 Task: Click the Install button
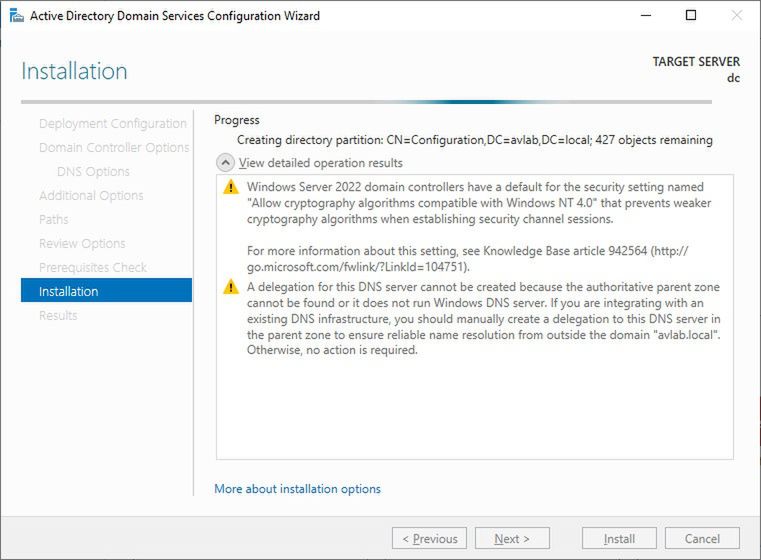[x=619, y=538]
